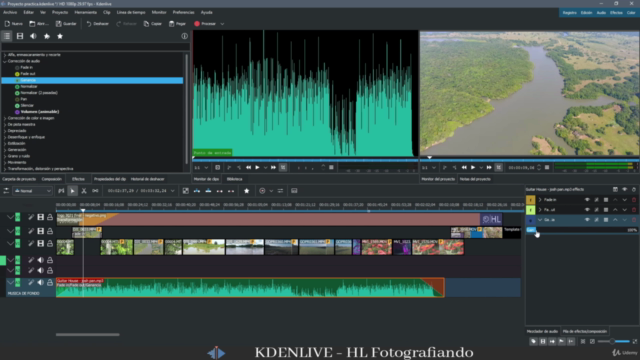Viewport: 640px width, 360px height.
Task: Switch to the Audio workspace layout
Action: pos(601,13)
